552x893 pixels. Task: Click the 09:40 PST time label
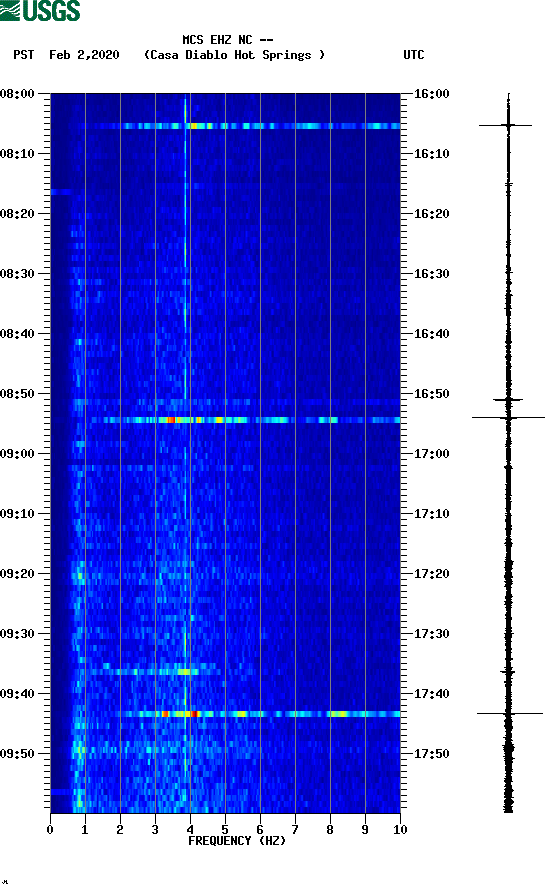pyautogui.click(x=18, y=694)
